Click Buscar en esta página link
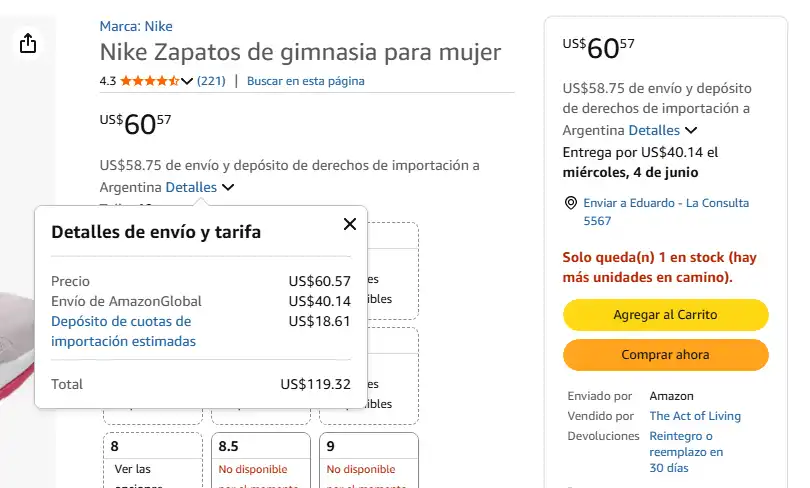 [306, 81]
